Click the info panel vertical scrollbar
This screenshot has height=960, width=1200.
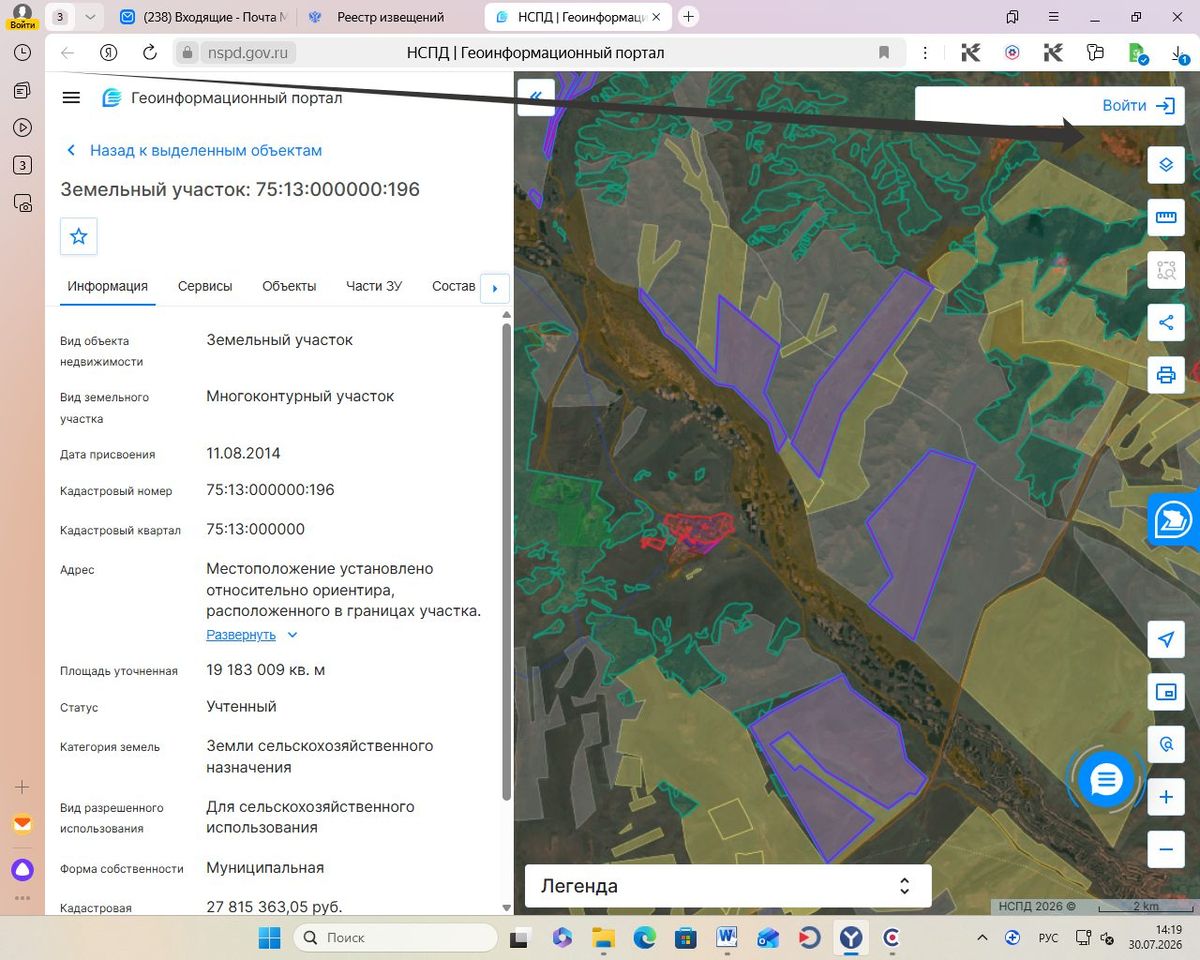pos(506,560)
